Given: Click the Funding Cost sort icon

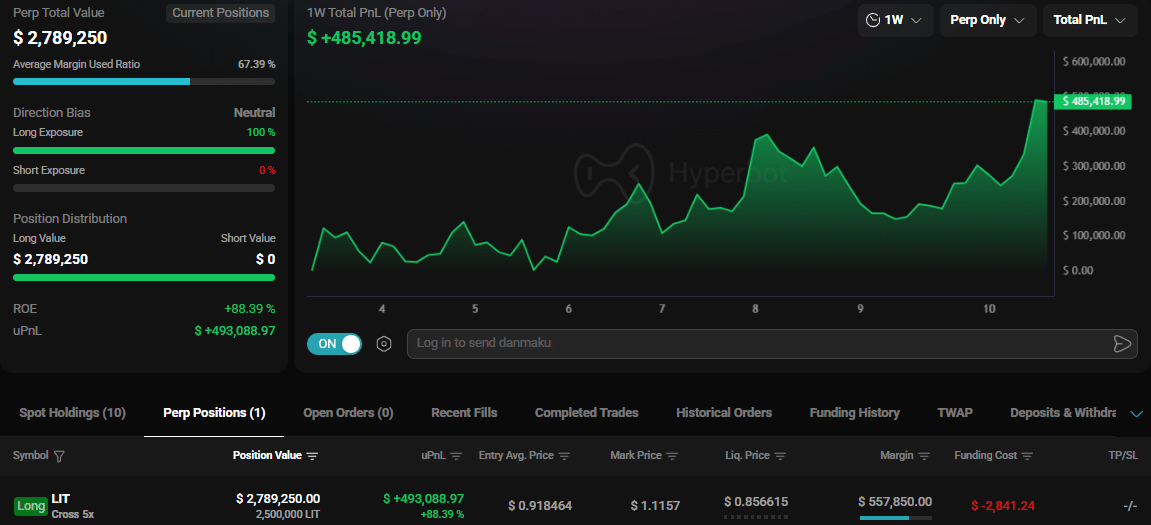Looking at the screenshot, I should tap(1028, 456).
